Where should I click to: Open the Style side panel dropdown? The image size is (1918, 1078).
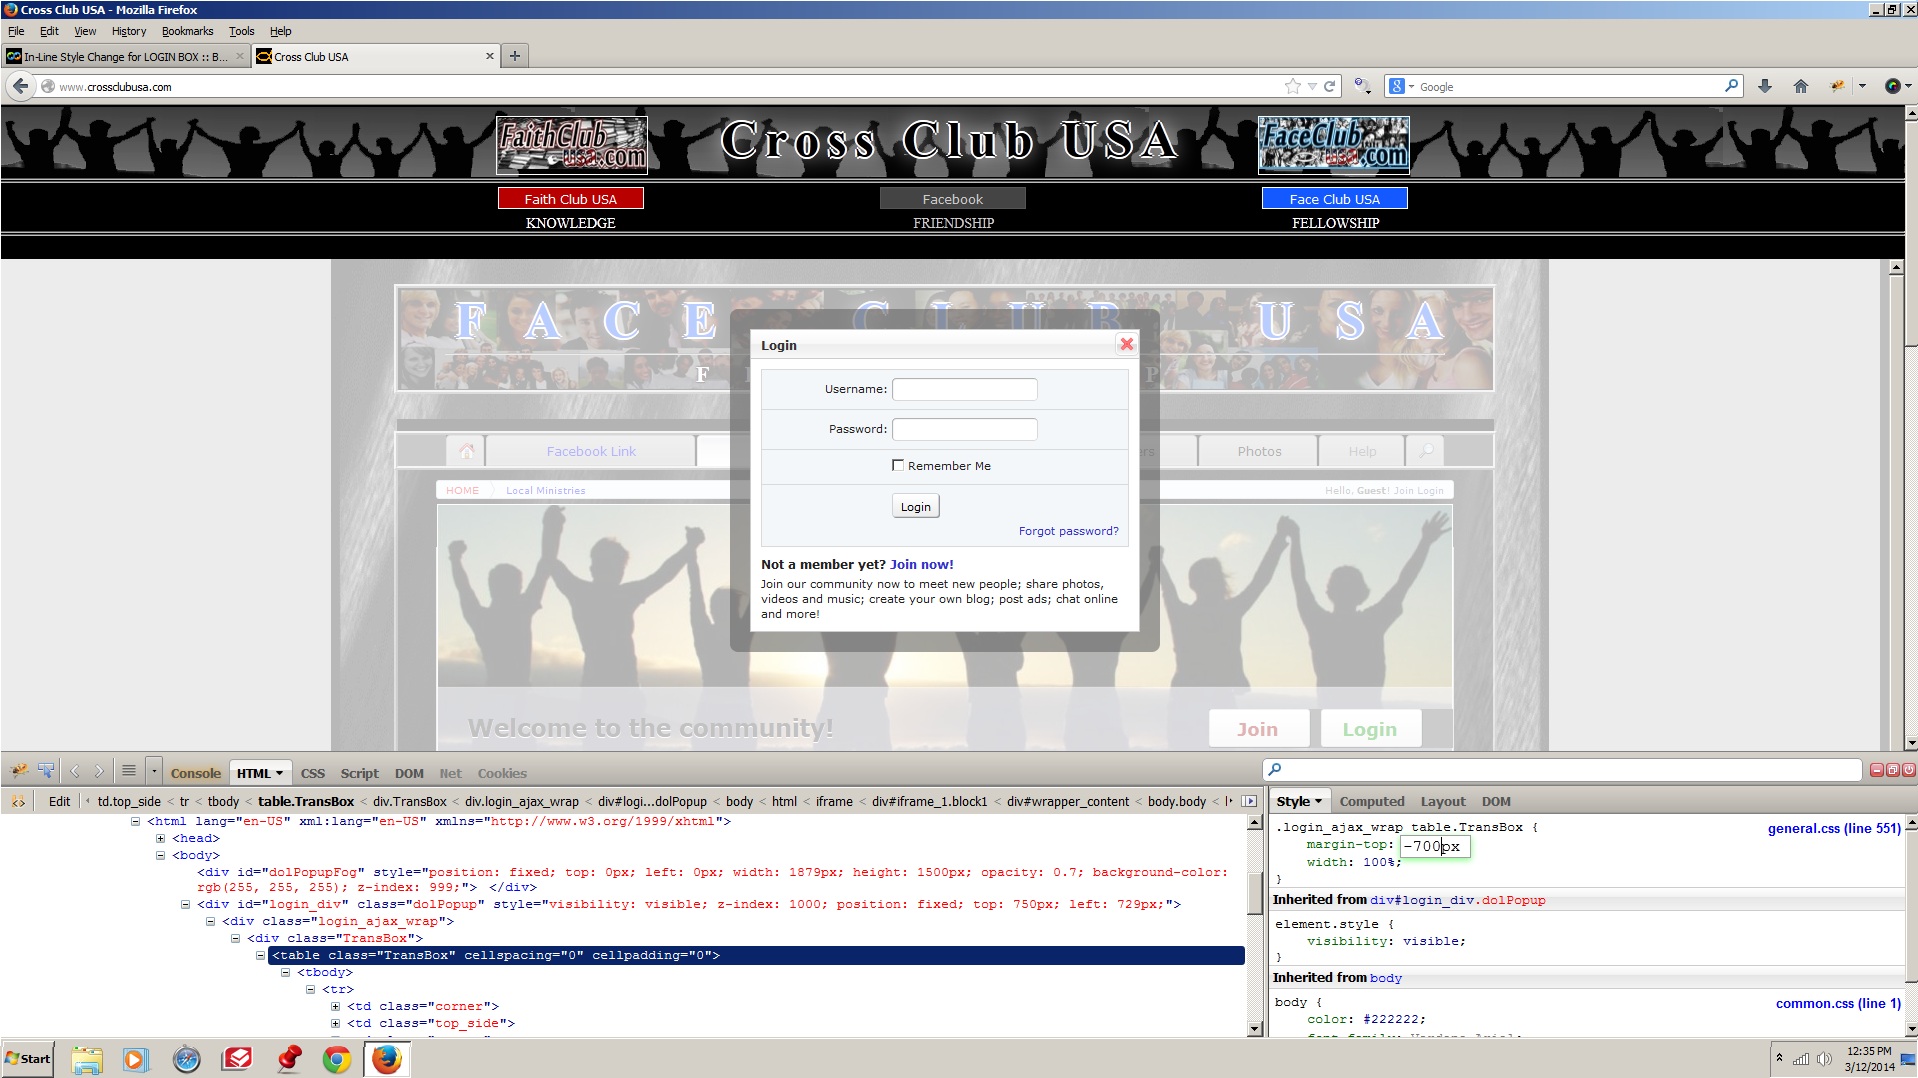pos(1318,801)
